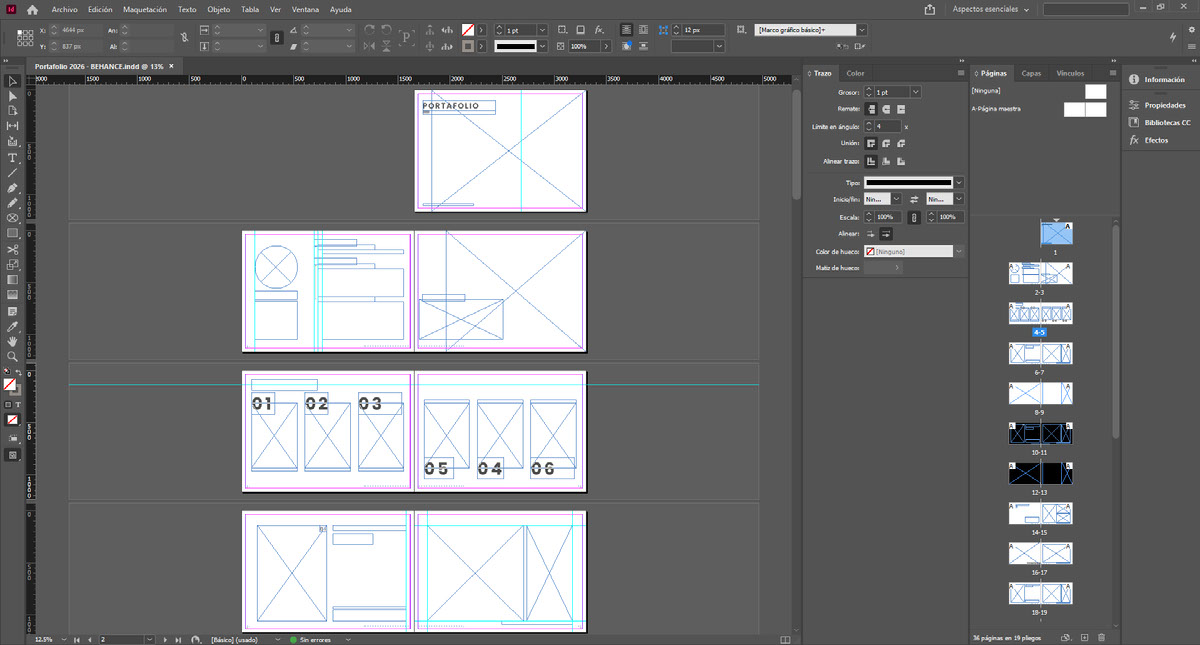
Task: Choose round join Unión option
Action: click(x=886, y=143)
